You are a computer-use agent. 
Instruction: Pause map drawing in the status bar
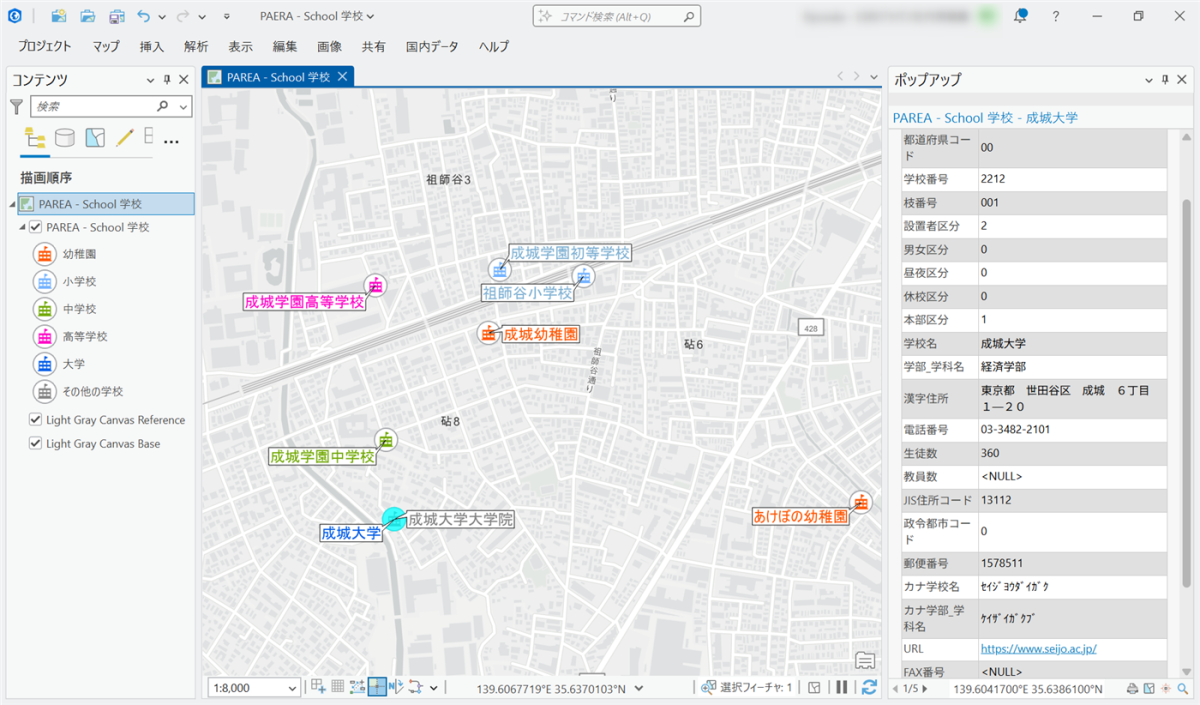tap(842, 687)
